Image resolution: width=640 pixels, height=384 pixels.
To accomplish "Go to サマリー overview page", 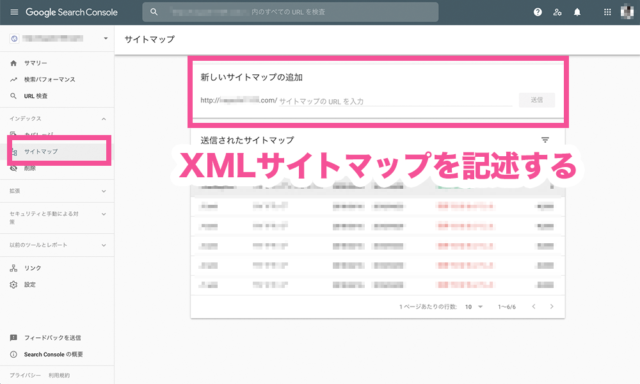I will click(x=35, y=63).
